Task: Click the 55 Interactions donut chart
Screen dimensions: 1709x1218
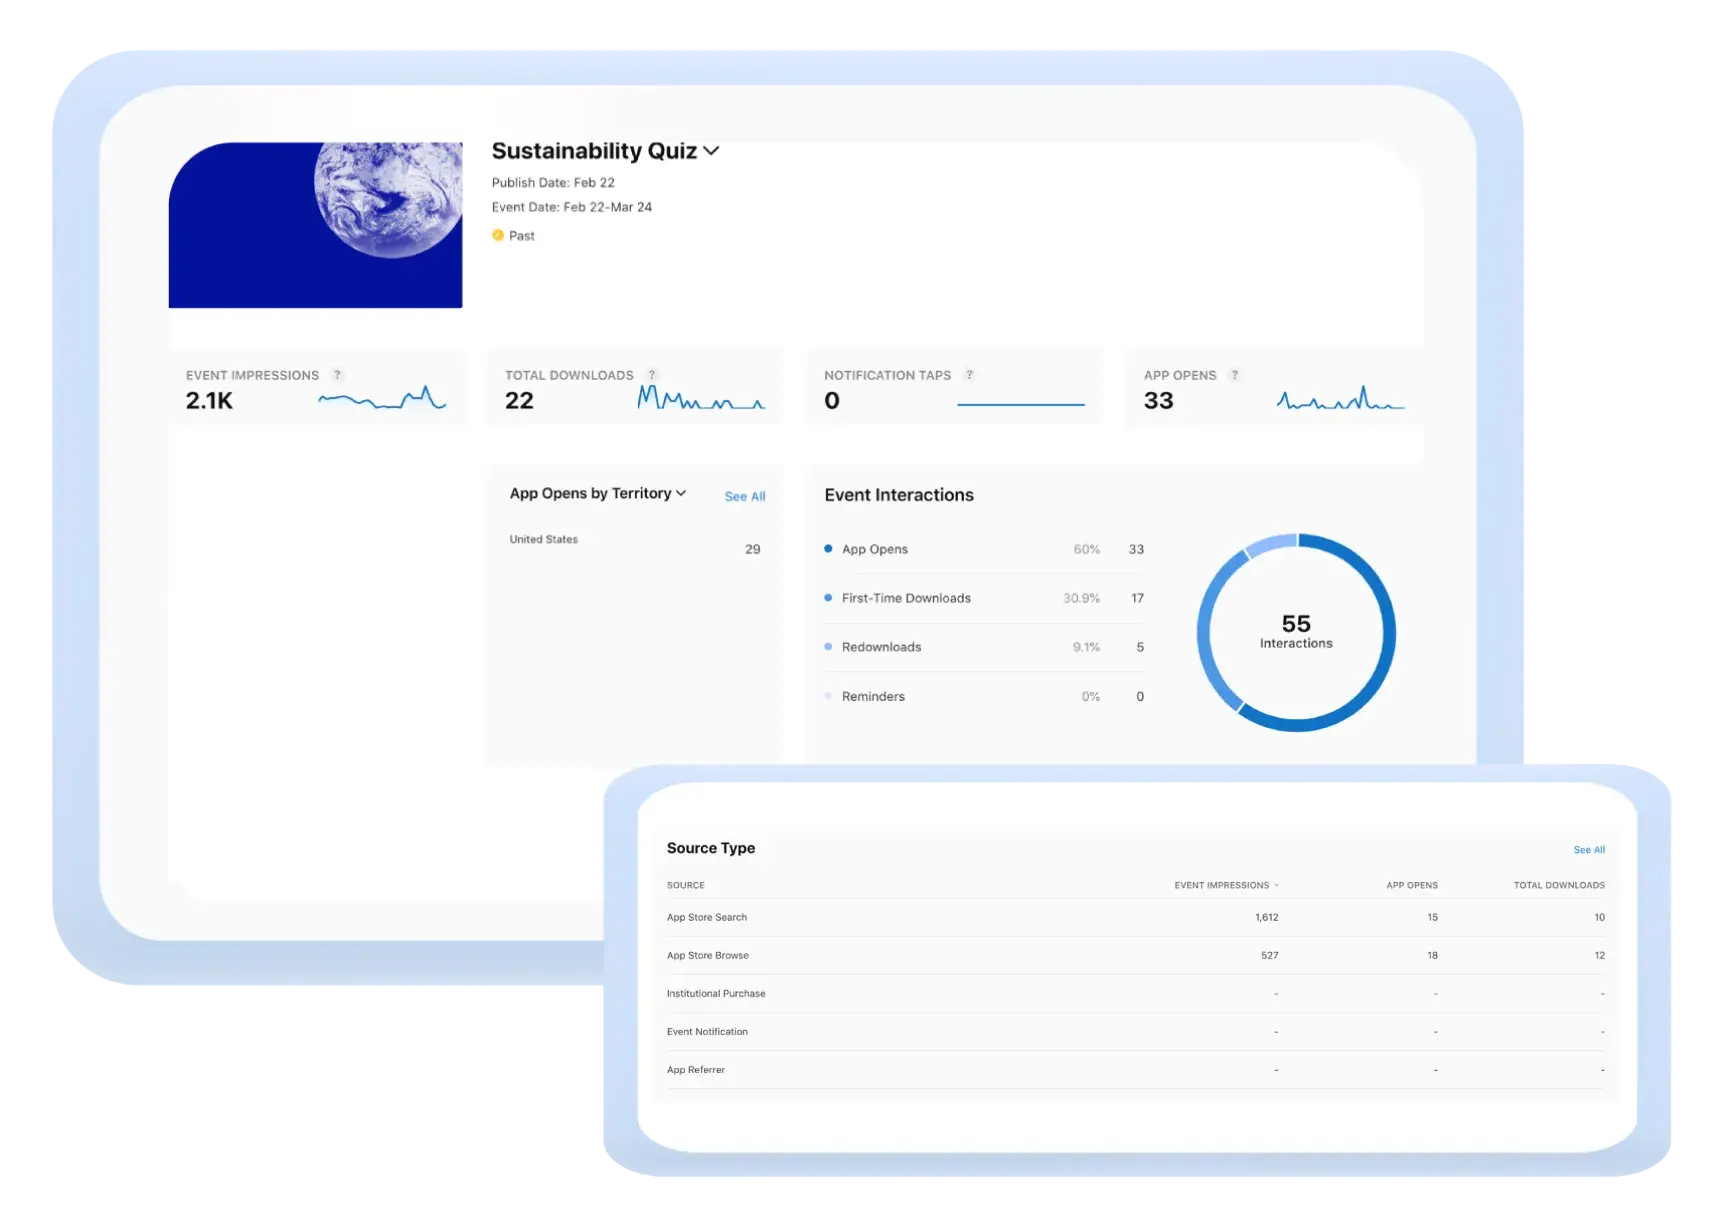Action: 1296,632
